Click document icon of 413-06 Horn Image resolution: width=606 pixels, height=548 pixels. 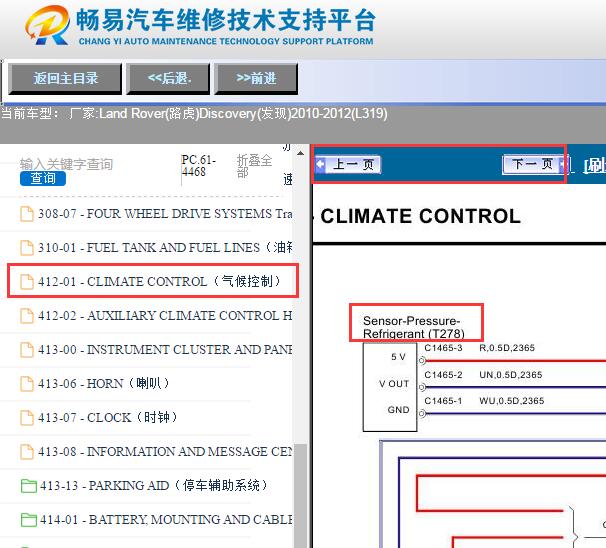click(27, 384)
